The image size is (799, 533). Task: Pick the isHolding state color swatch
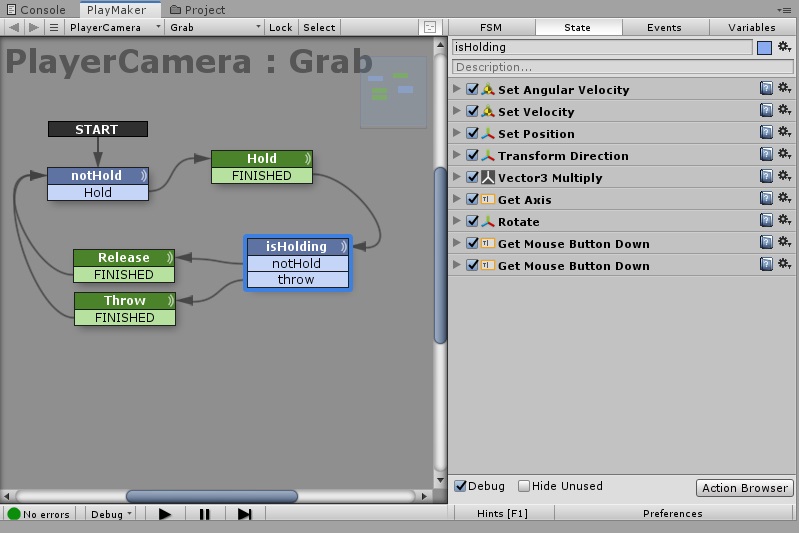(x=764, y=48)
